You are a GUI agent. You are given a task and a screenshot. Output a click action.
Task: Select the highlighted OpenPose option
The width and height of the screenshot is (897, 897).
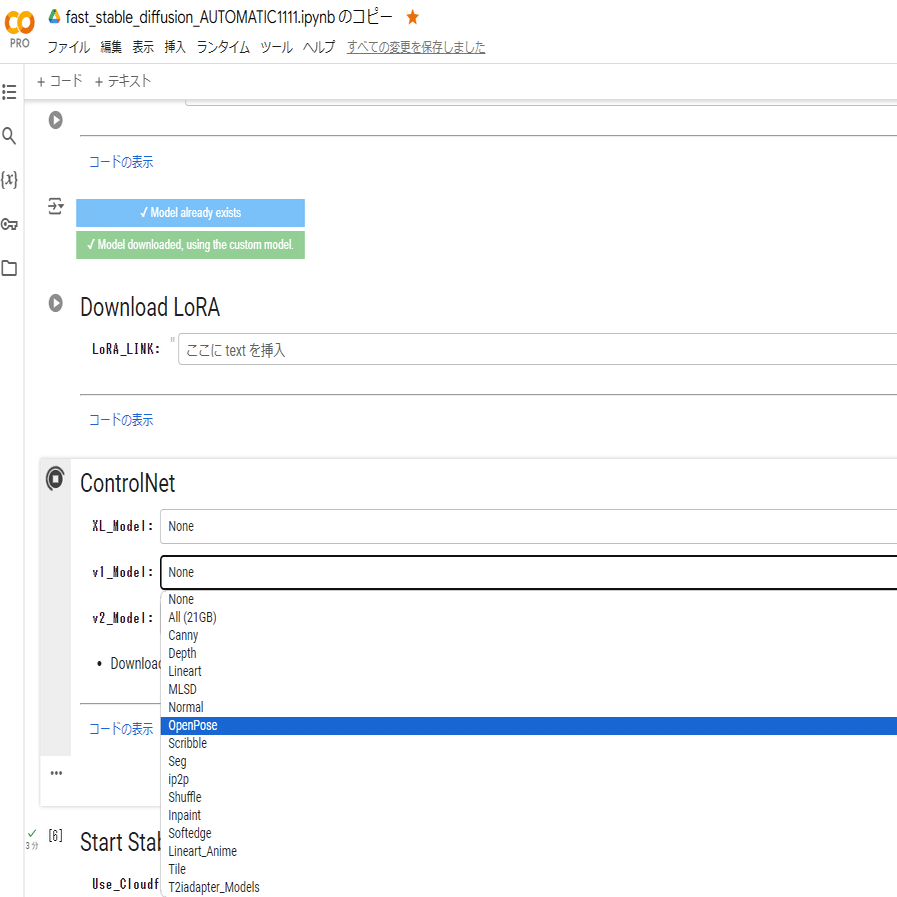[x=529, y=725]
